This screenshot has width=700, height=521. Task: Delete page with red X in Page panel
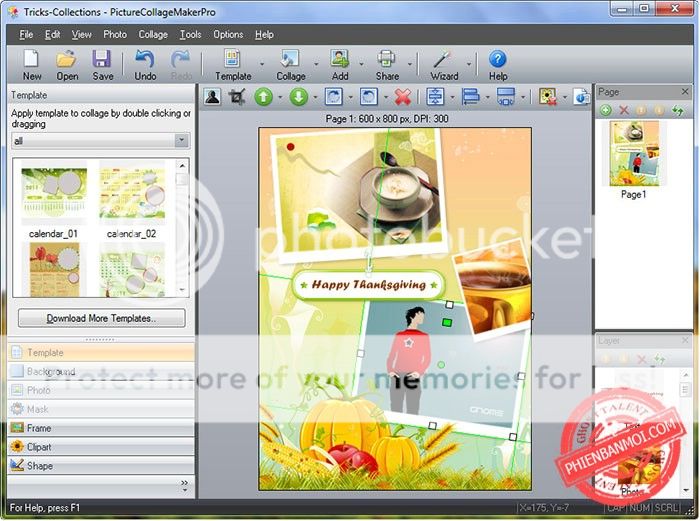(624, 110)
